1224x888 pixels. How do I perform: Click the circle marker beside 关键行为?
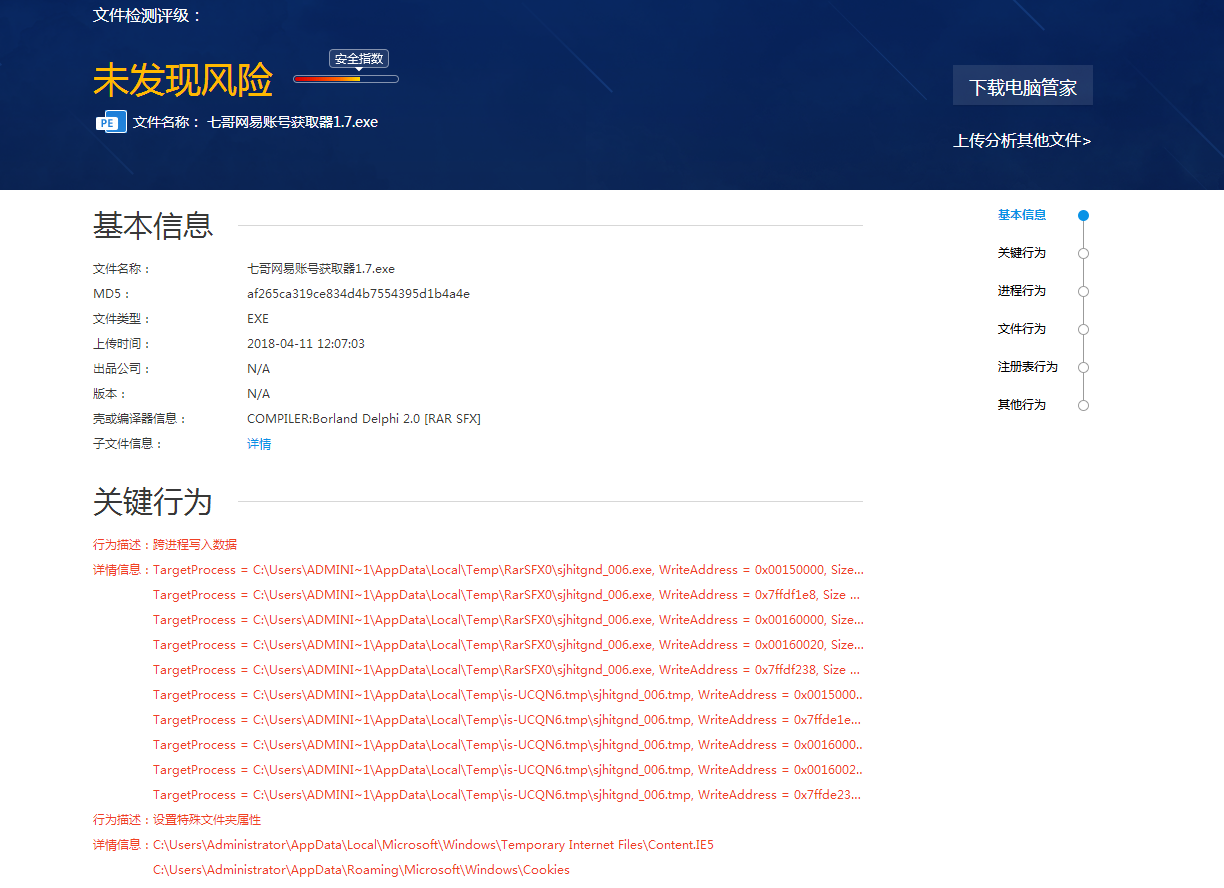pos(1083,253)
